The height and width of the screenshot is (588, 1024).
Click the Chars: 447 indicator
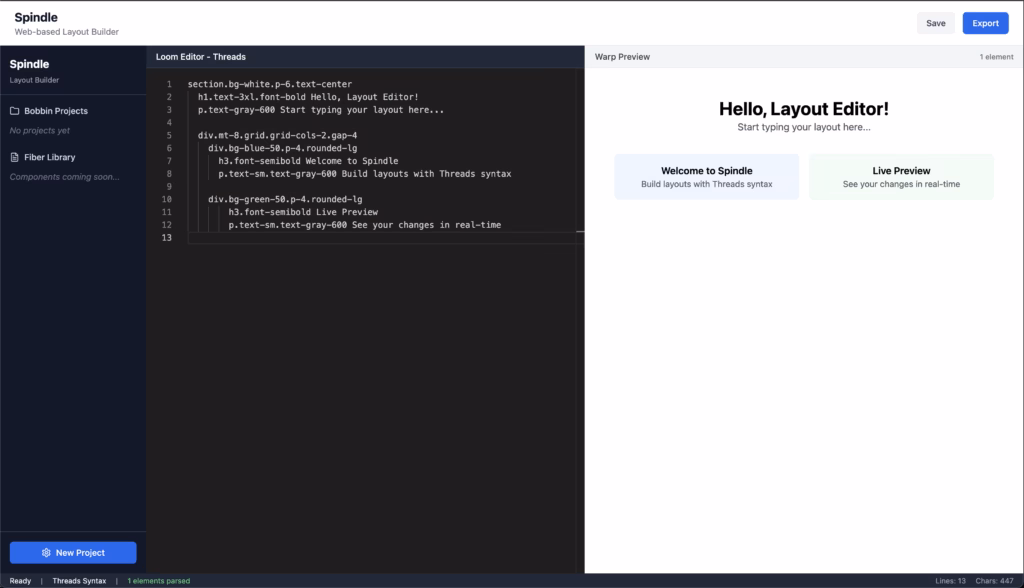(x=997, y=579)
